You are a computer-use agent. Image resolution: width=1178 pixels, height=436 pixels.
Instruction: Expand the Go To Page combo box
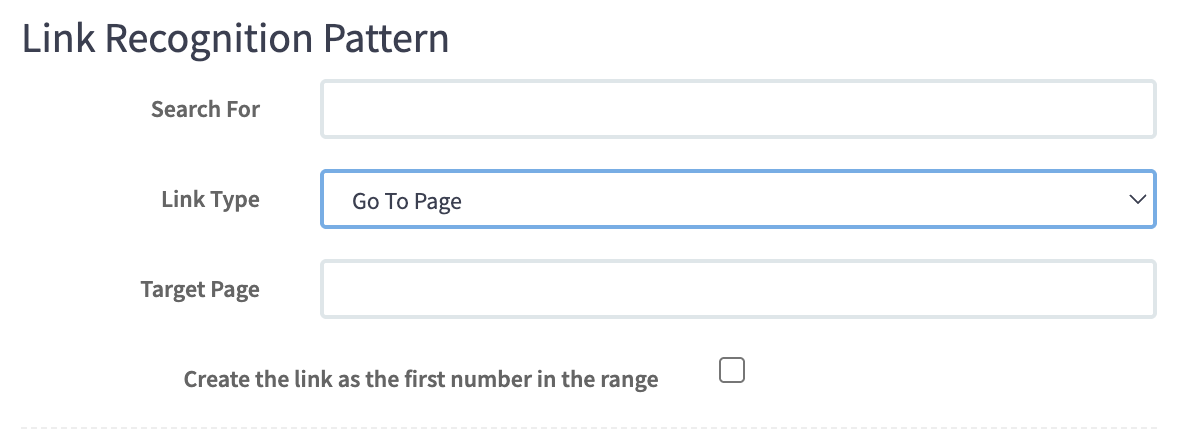click(738, 200)
